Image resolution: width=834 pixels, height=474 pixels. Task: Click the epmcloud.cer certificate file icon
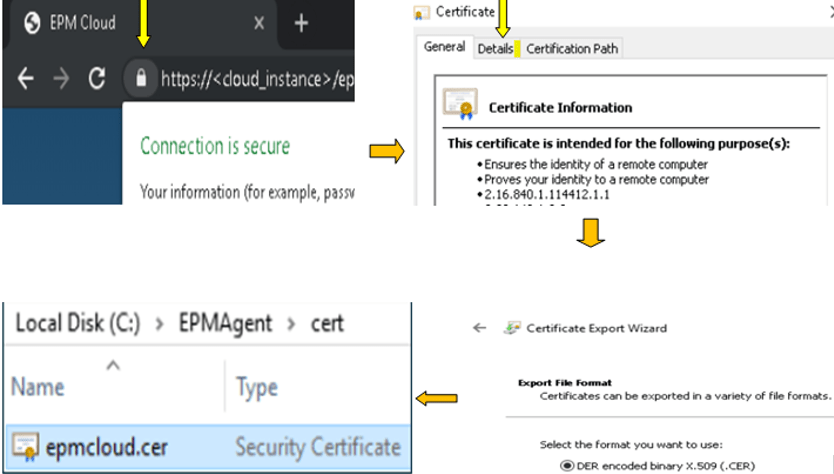(26, 446)
